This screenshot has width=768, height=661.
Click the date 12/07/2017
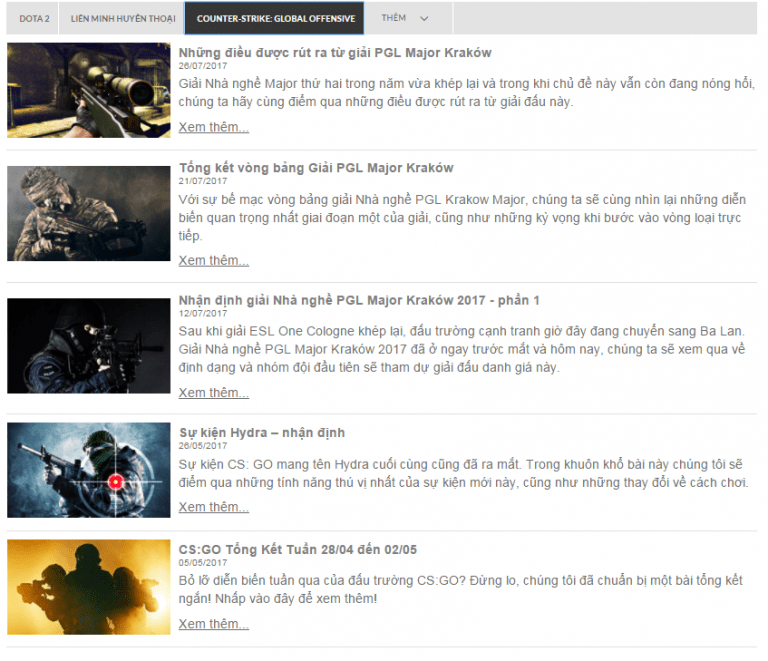(x=203, y=313)
